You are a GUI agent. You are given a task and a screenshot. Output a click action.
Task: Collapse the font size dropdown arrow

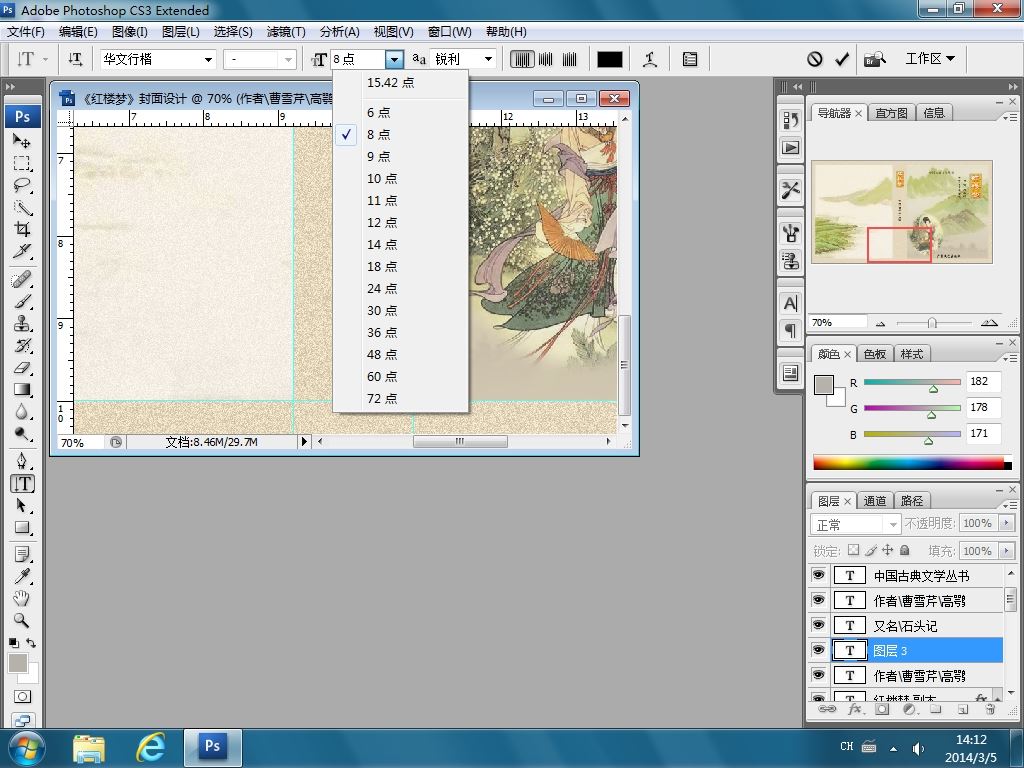click(394, 59)
